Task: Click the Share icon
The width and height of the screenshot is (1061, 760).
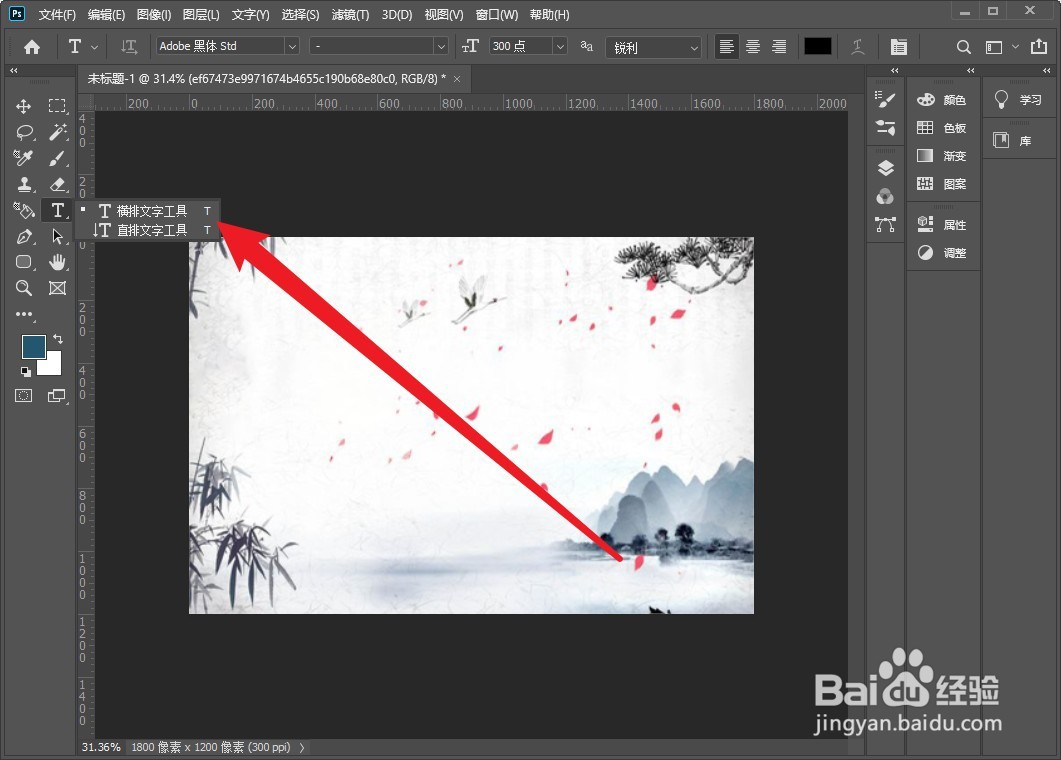Action: [1039, 46]
